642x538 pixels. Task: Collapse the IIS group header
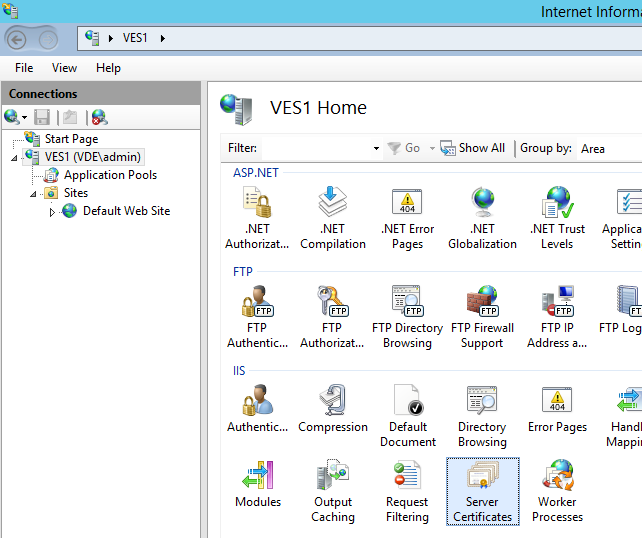click(239, 371)
